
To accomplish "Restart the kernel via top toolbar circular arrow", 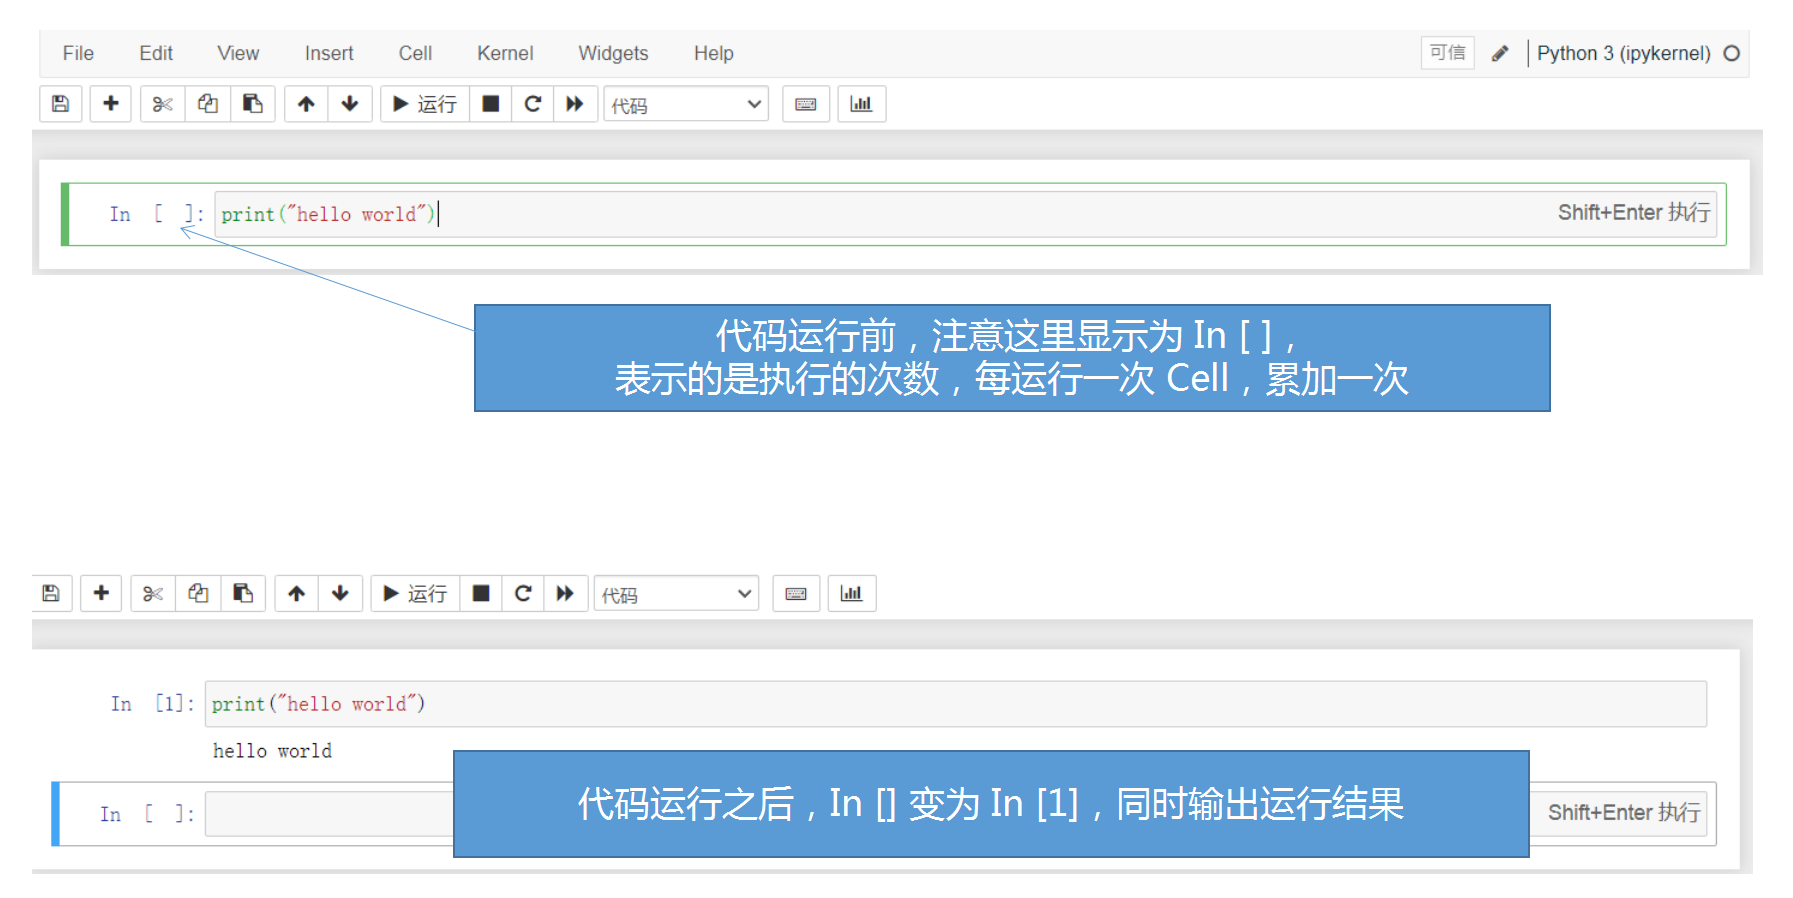I will (x=533, y=104).
